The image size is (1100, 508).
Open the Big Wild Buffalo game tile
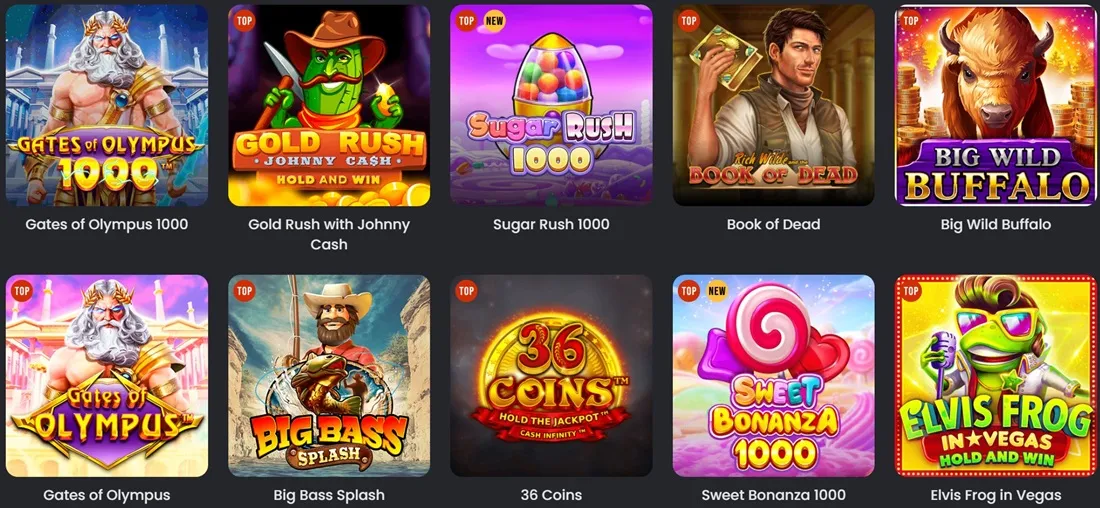[x=996, y=105]
